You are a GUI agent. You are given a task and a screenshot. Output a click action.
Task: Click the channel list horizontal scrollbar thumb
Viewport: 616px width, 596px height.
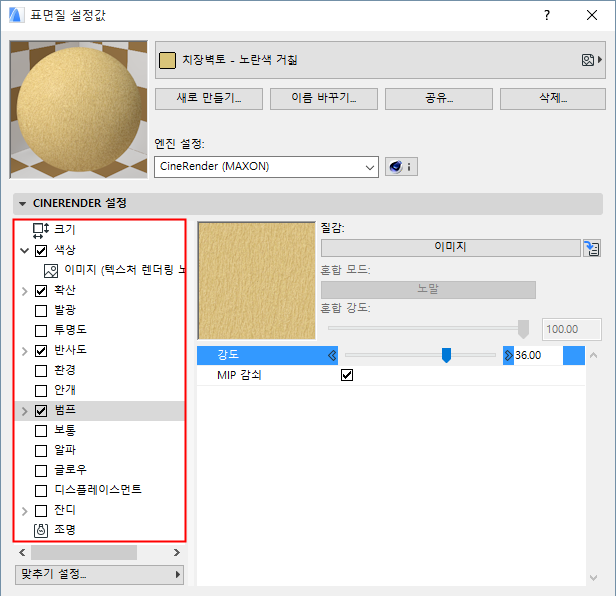84,552
